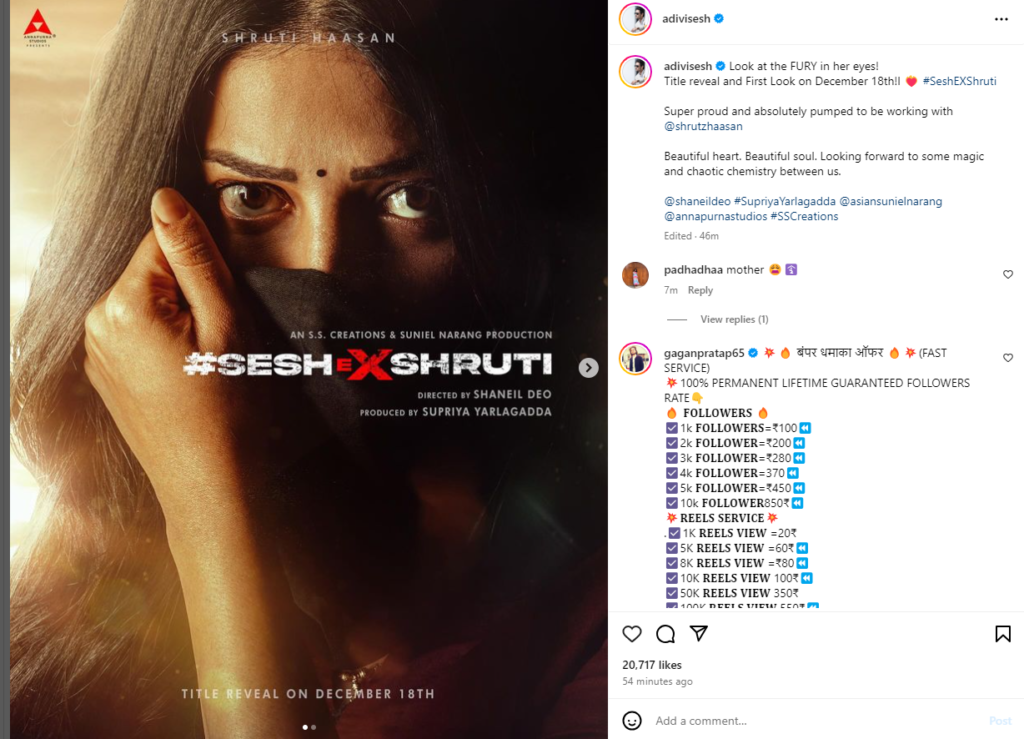Open adivisesh profile picture in header
1024x739 pixels.
pyautogui.click(x=635, y=19)
